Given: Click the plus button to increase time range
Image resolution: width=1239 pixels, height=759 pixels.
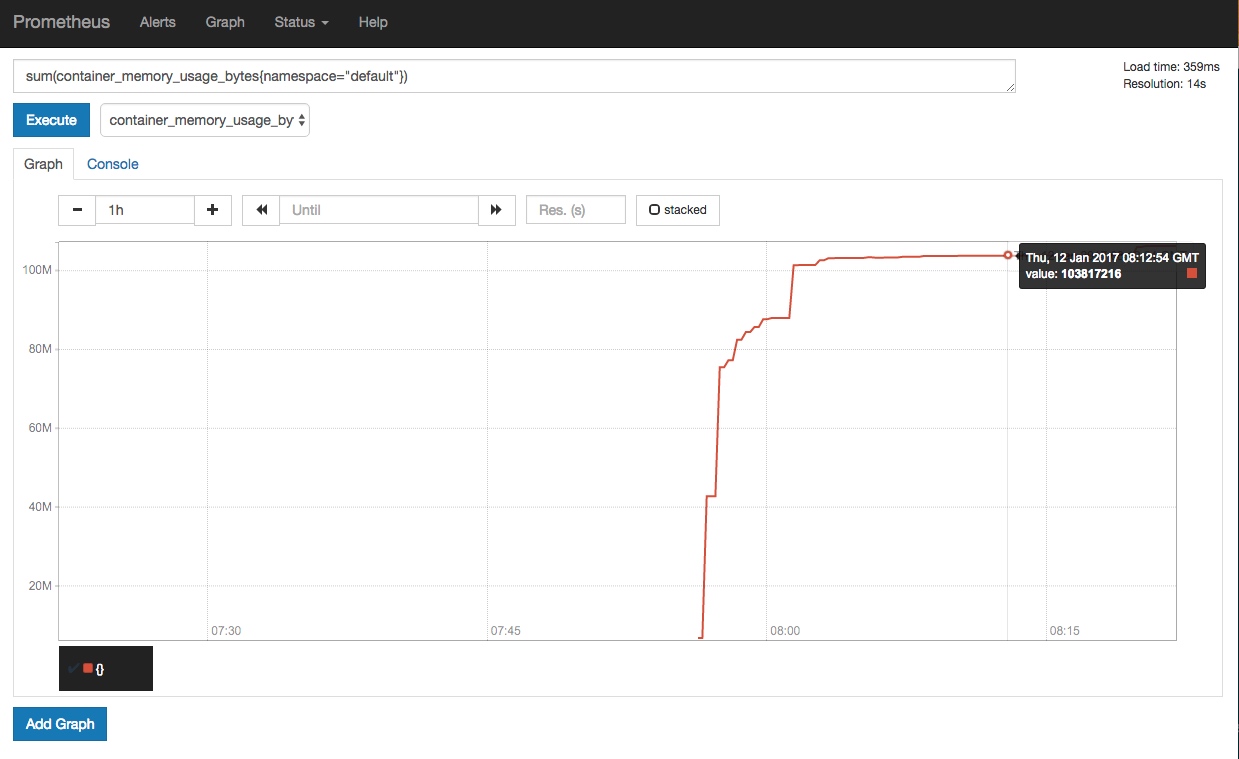Looking at the screenshot, I should tap(212, 210).
